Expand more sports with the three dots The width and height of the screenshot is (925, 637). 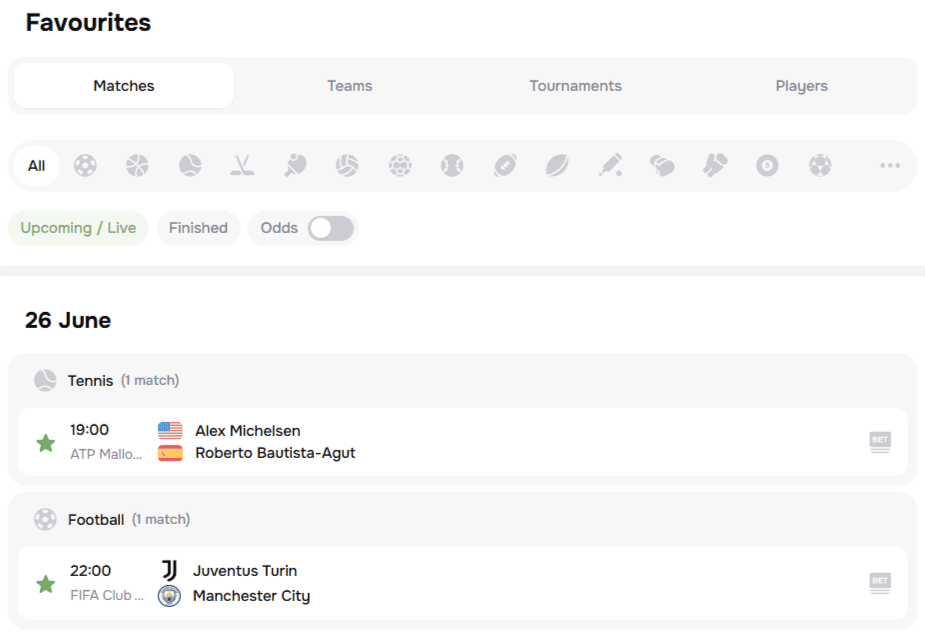890,166
